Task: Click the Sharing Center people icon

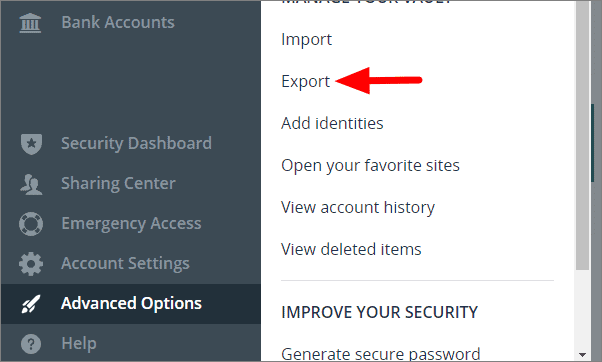Action: (31, 184)
